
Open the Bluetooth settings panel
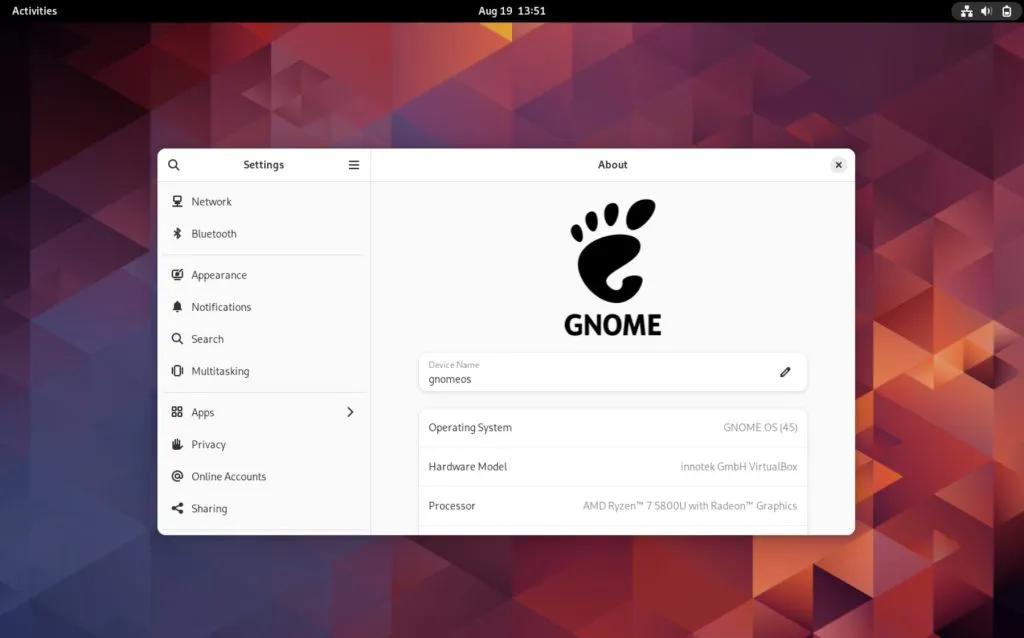[264, 233]
